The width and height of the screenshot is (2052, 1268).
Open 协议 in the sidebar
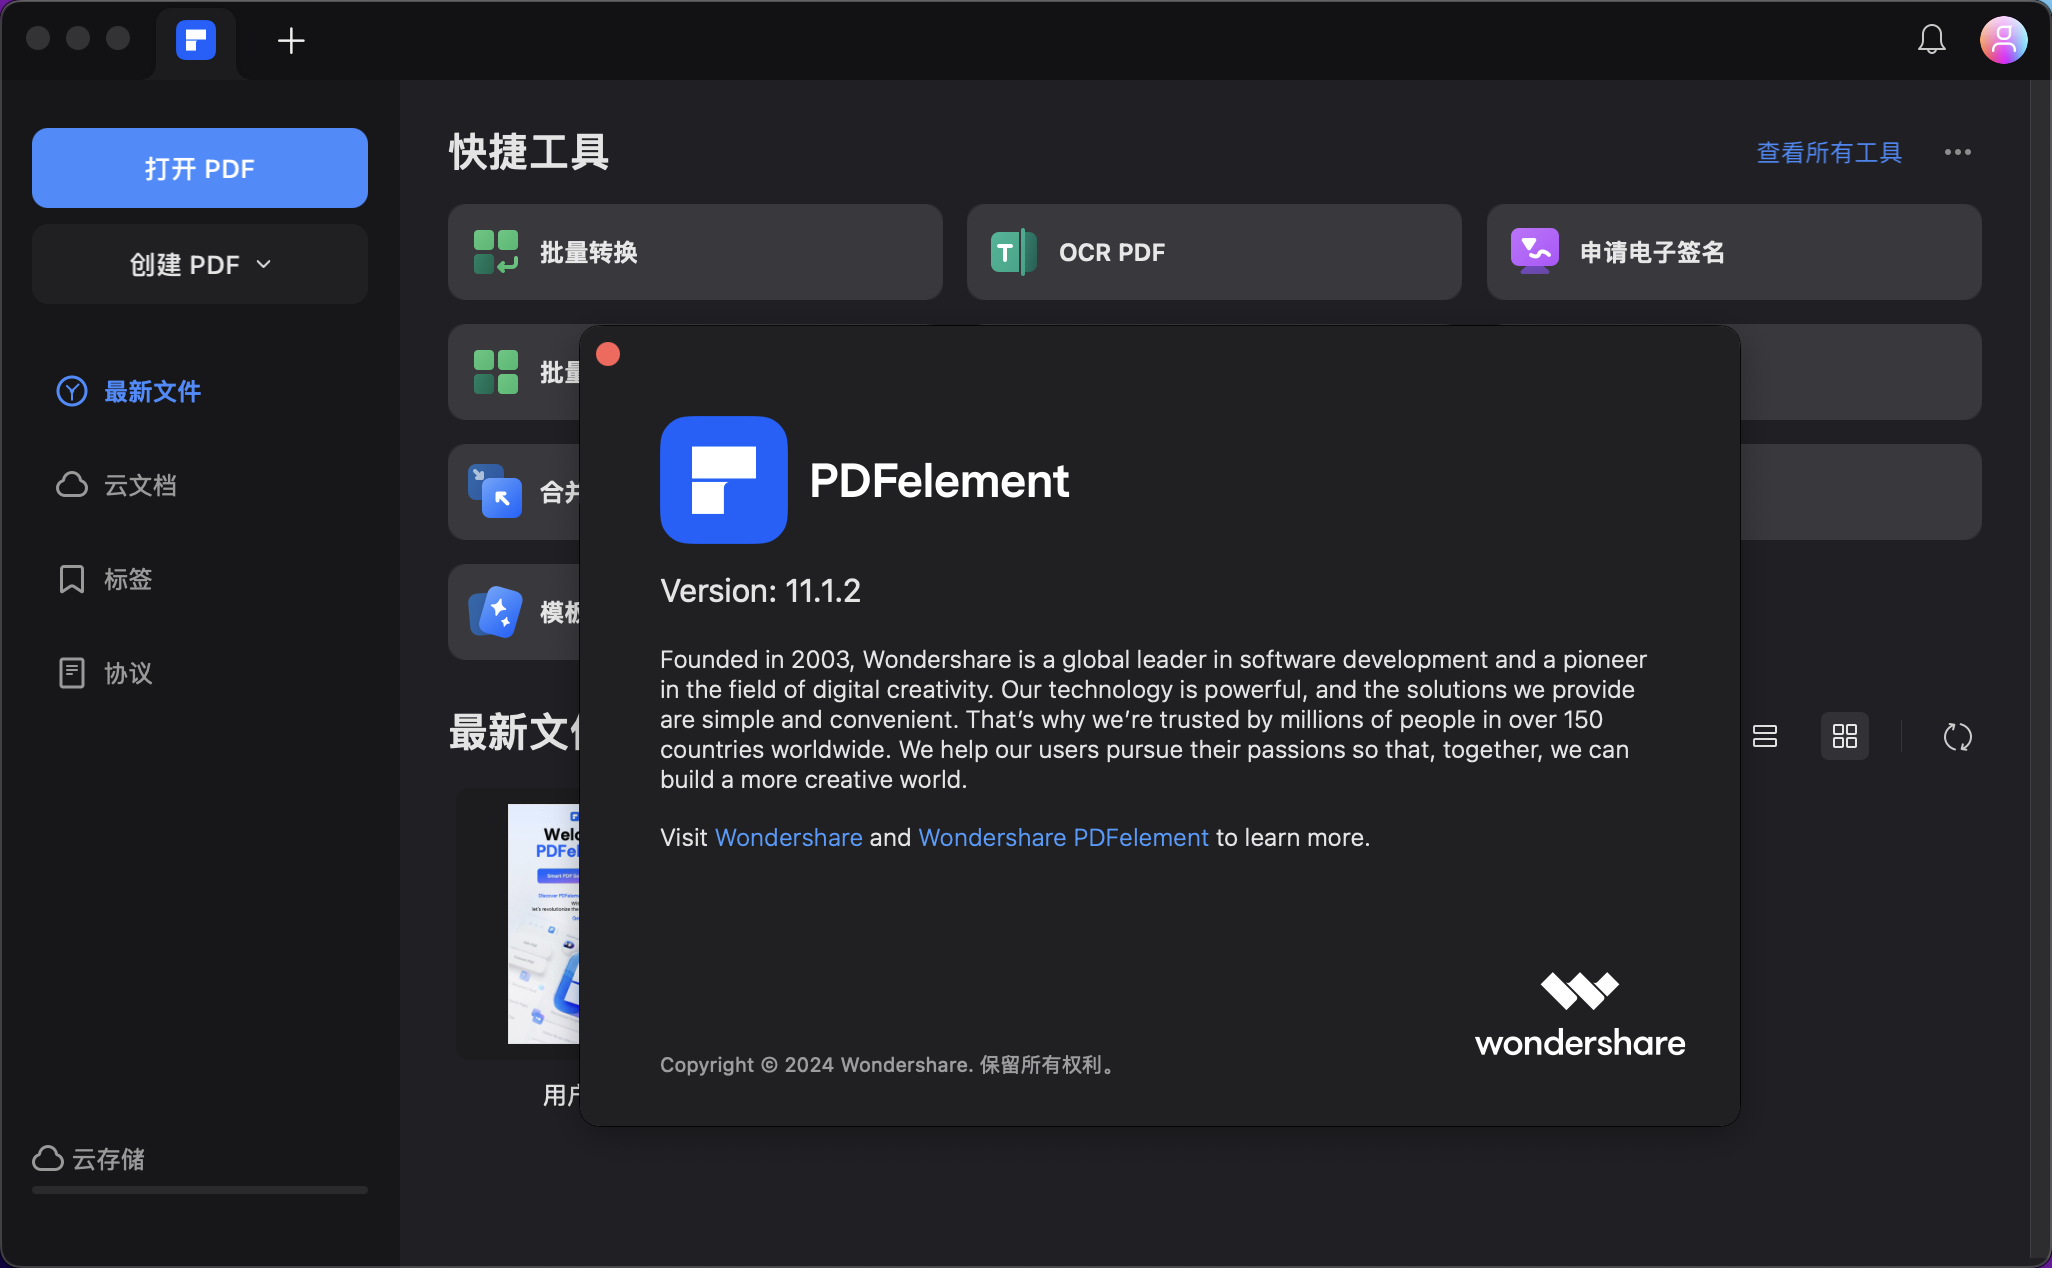coord(128,673)
